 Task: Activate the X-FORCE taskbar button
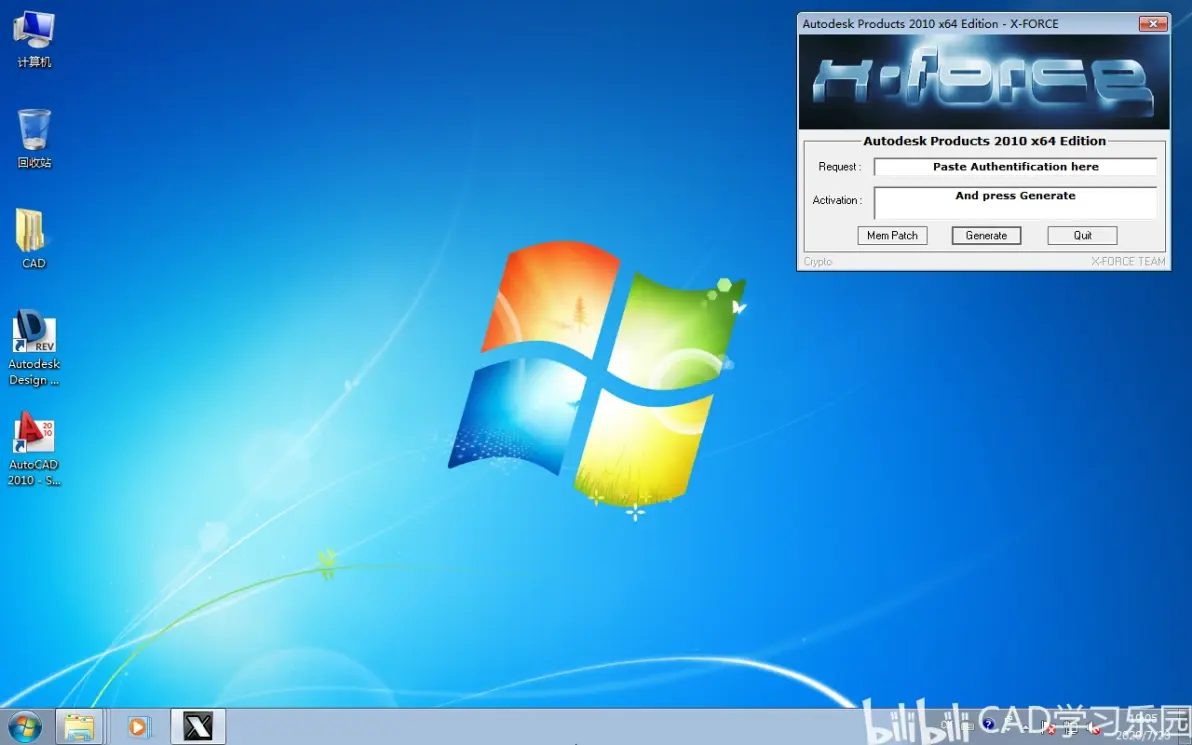point(198,728)
